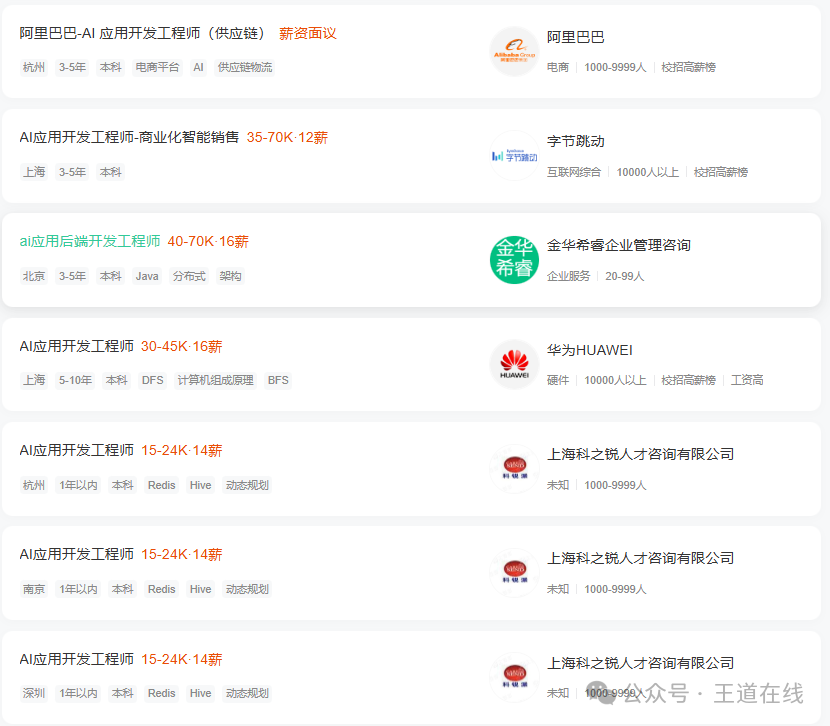
Task: Click the 科锐 logo in the 杭州 job row
Action: click(x=514, y=468)
